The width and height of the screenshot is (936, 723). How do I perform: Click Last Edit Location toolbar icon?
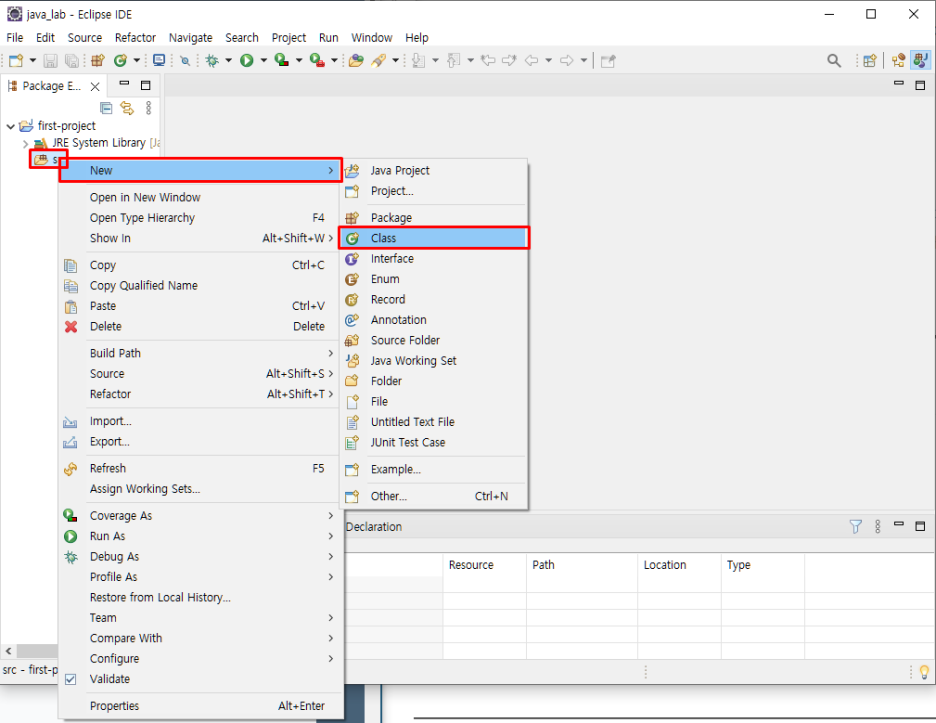pos(488,60)
